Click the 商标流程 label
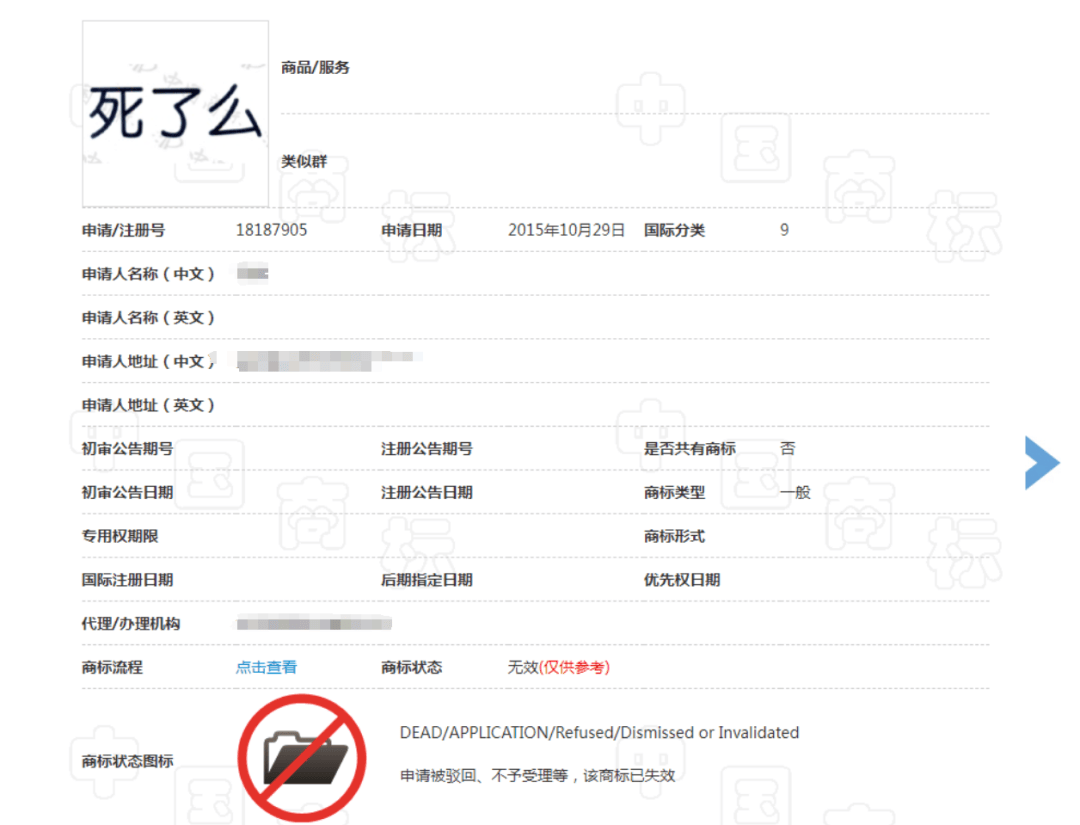1080x825 pixels. (112, 667)
